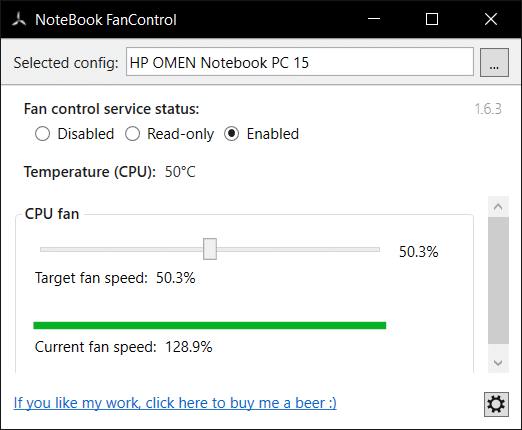Image resolution: width=522 pixels, height=430 pixels.
Task: Select the Disabled radio button
Action: (x=43, y=134)
